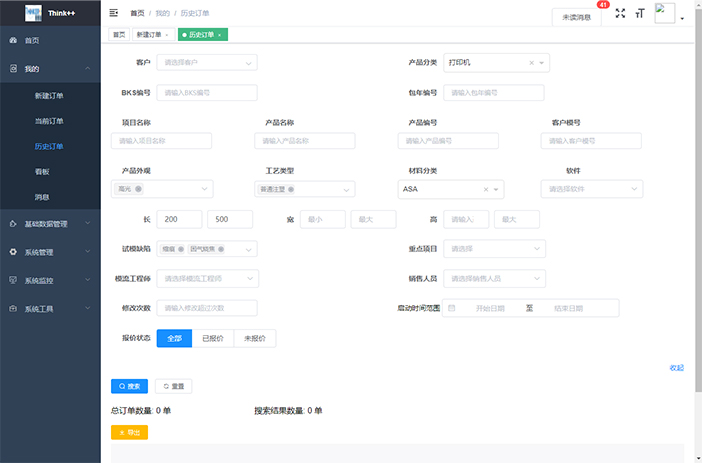Click the 系统工具 toolbox icon

13,309
